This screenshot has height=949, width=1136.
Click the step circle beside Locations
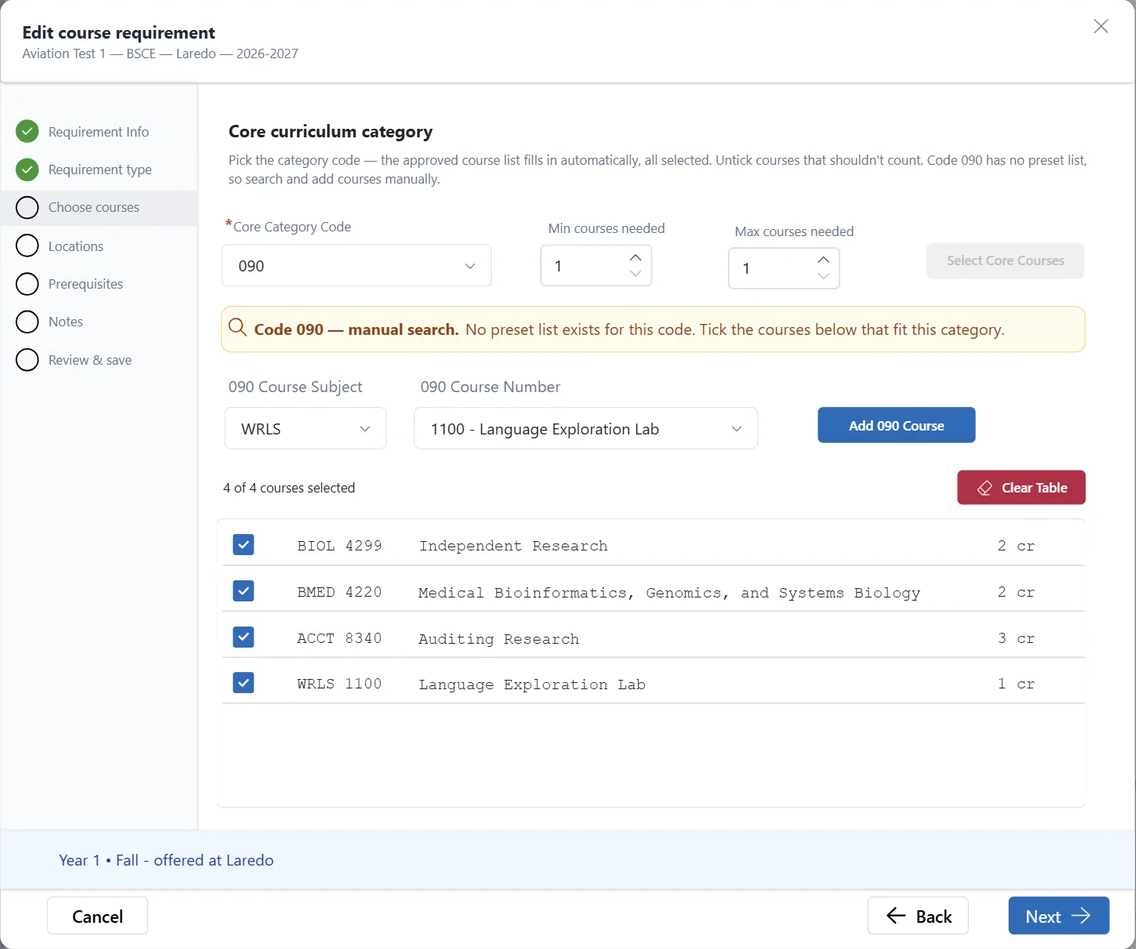point(27,246)
